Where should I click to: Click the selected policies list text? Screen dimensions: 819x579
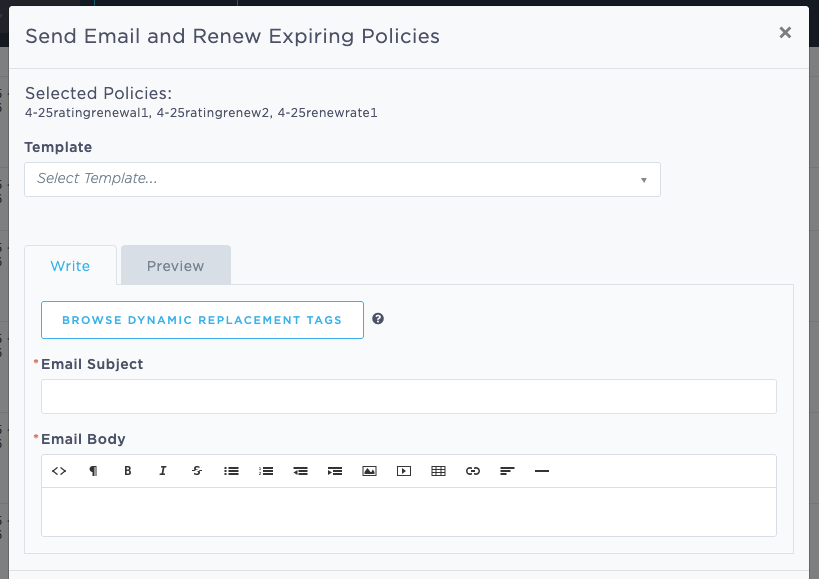pos(201,113)
